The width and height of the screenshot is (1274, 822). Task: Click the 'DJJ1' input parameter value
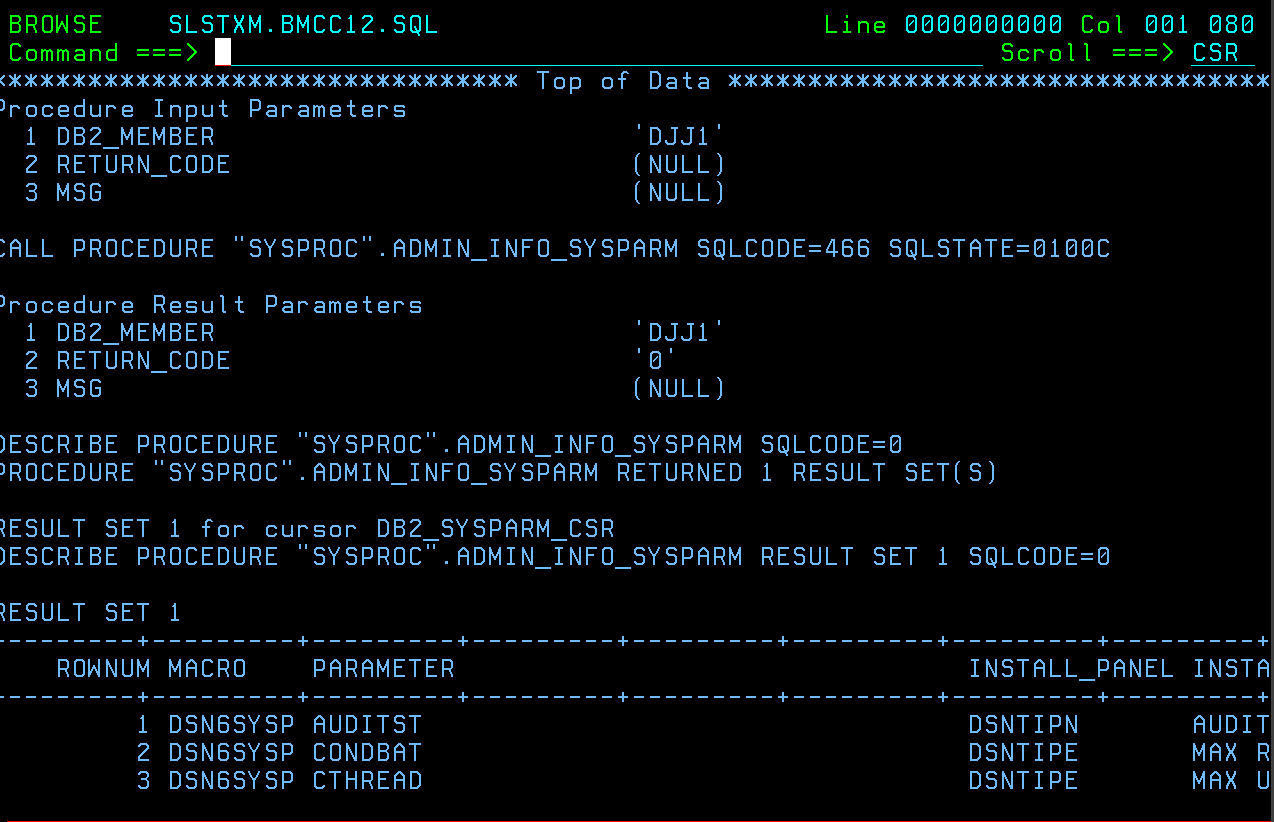click(679, 136)
